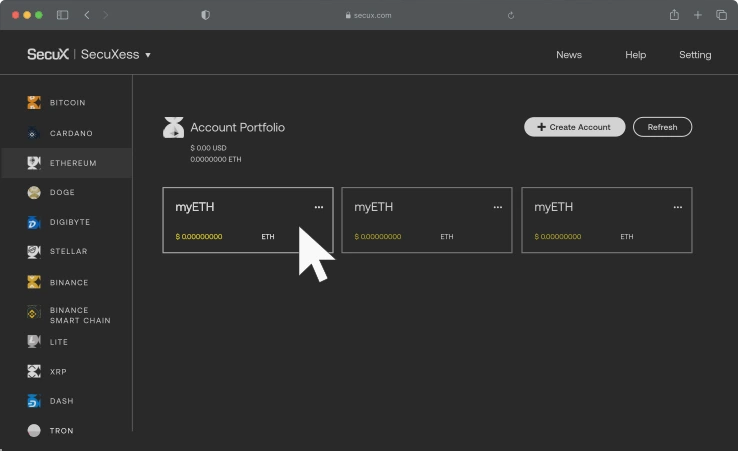The image size is (738, 451).
Task: Click the SecuXess product name
Action: click(x=110, y=54)
